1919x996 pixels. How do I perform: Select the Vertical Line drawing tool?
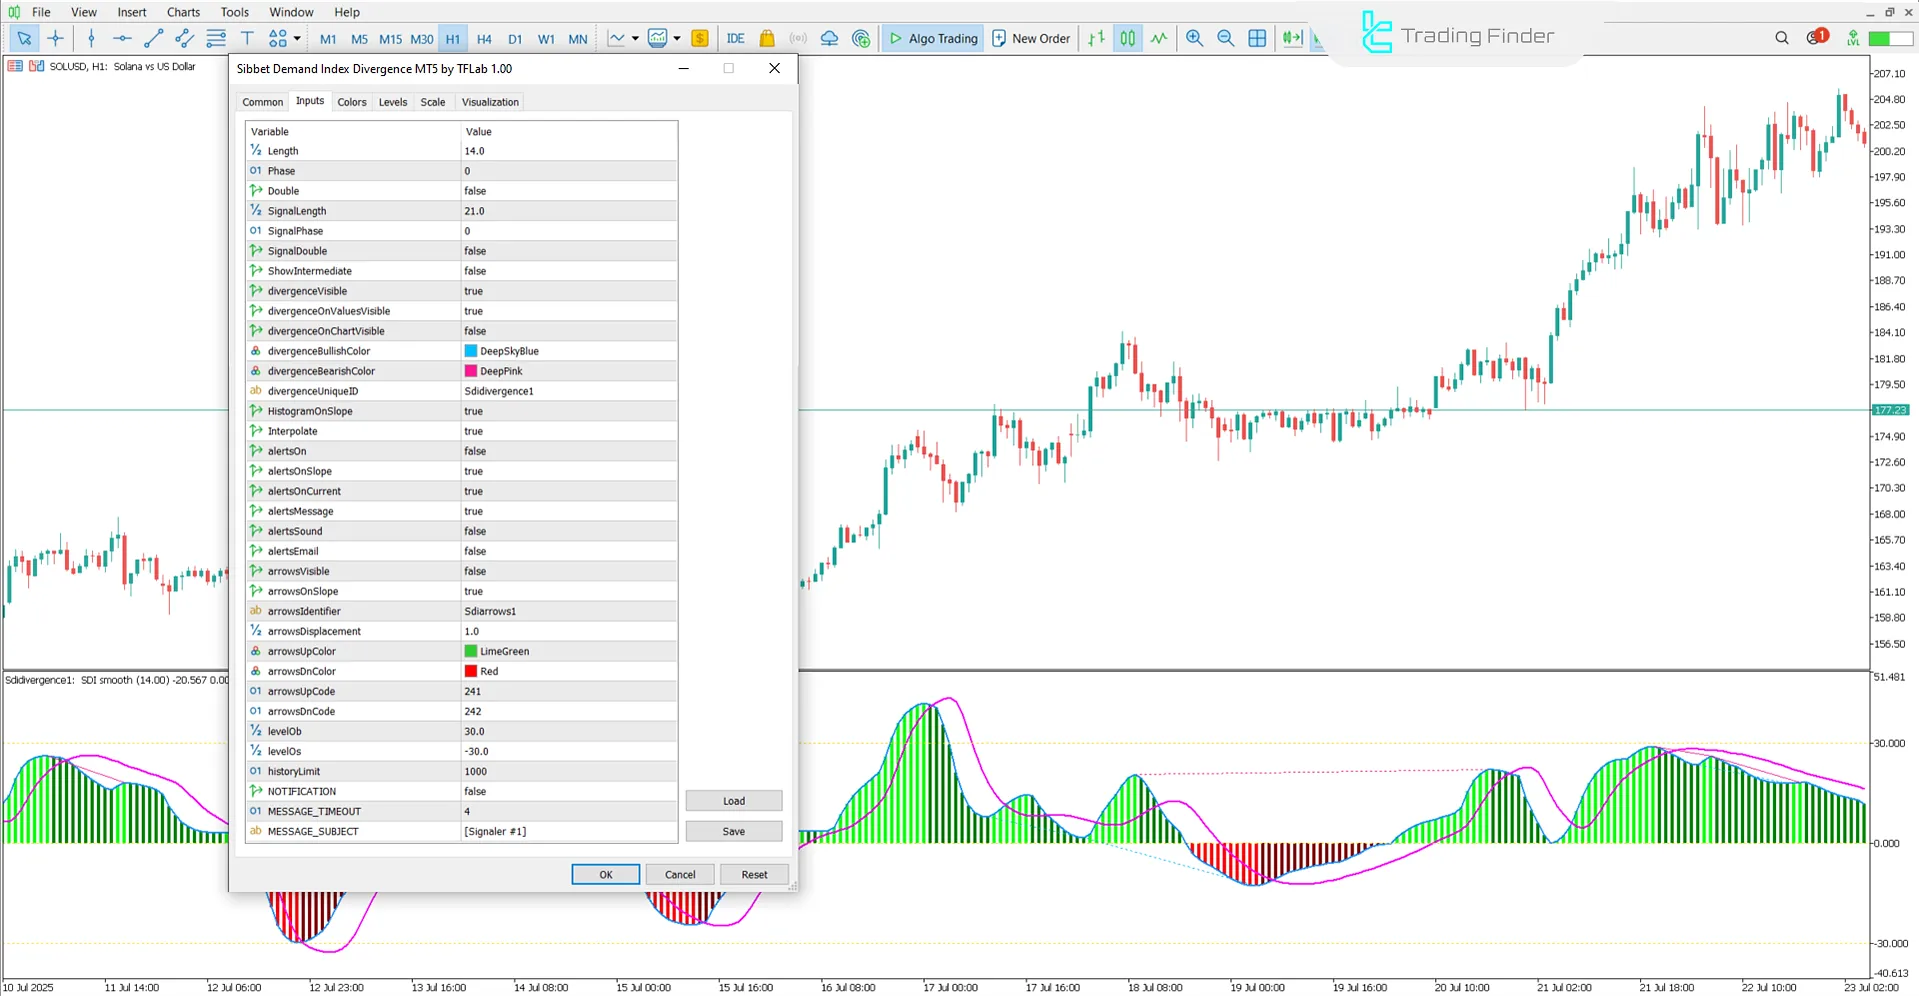(91, 38)
